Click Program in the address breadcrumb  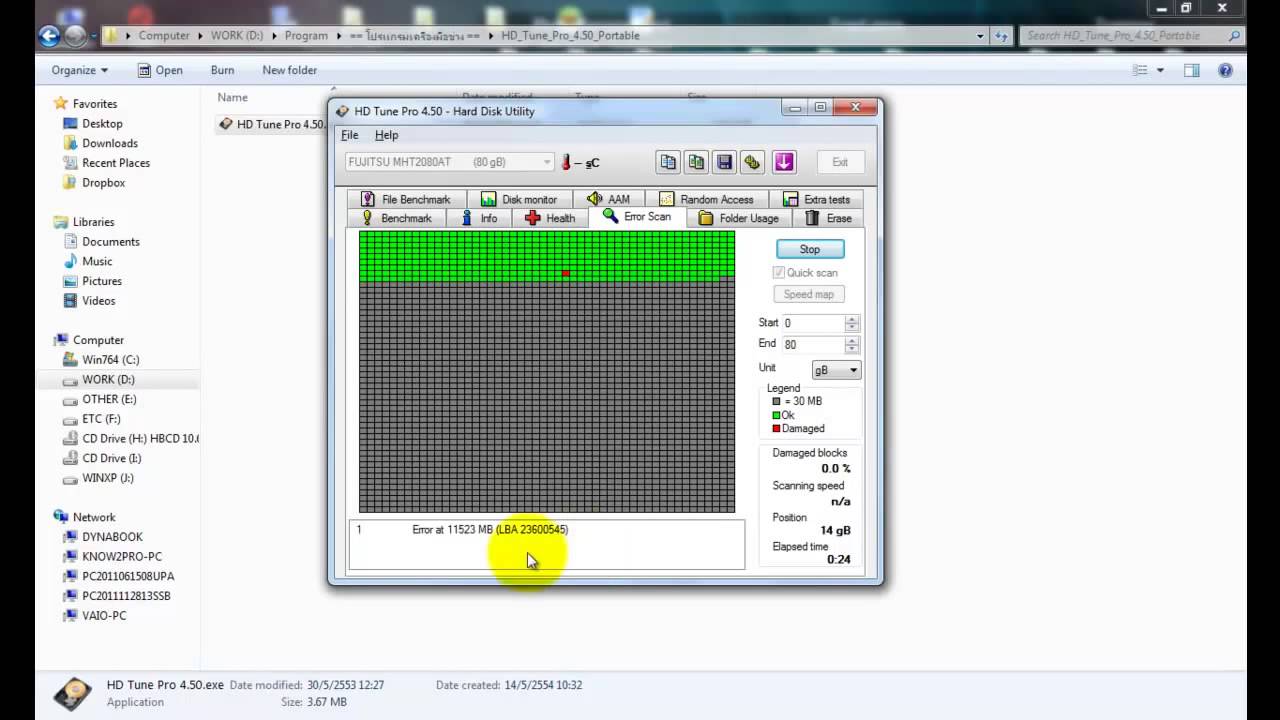[x=306, y=35]
